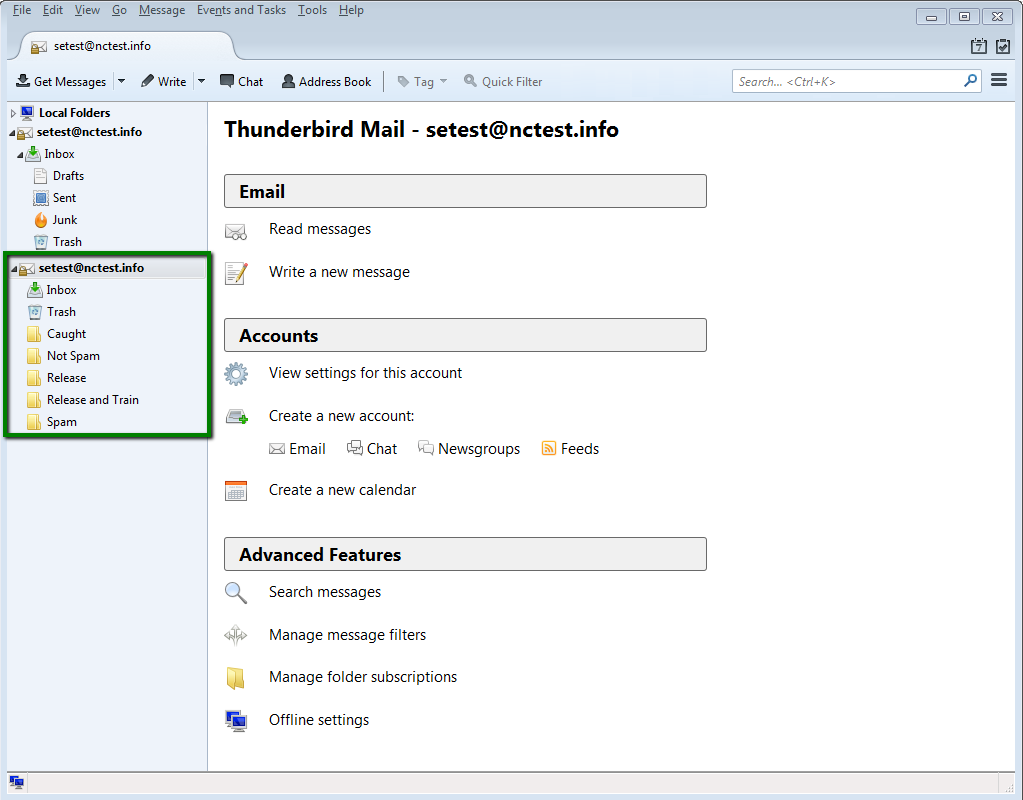
Task: Click the Search messages magnifier icon
Action: point(236,593)
